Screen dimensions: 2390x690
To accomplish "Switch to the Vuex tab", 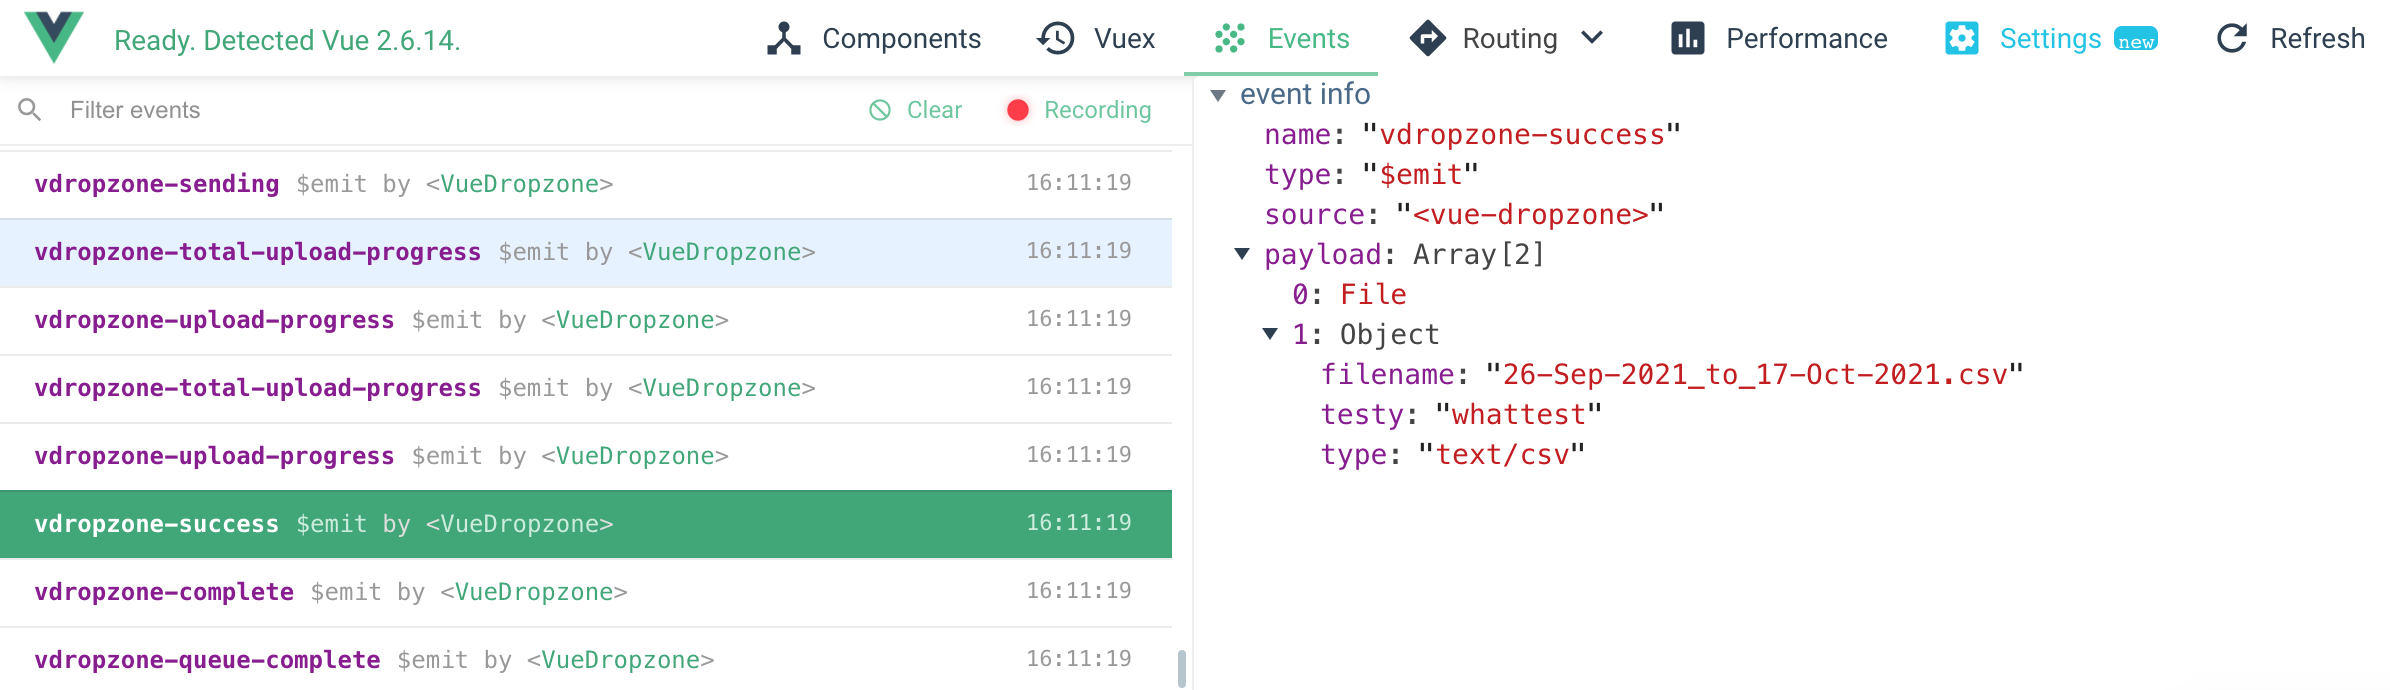I will (1096, 39).
